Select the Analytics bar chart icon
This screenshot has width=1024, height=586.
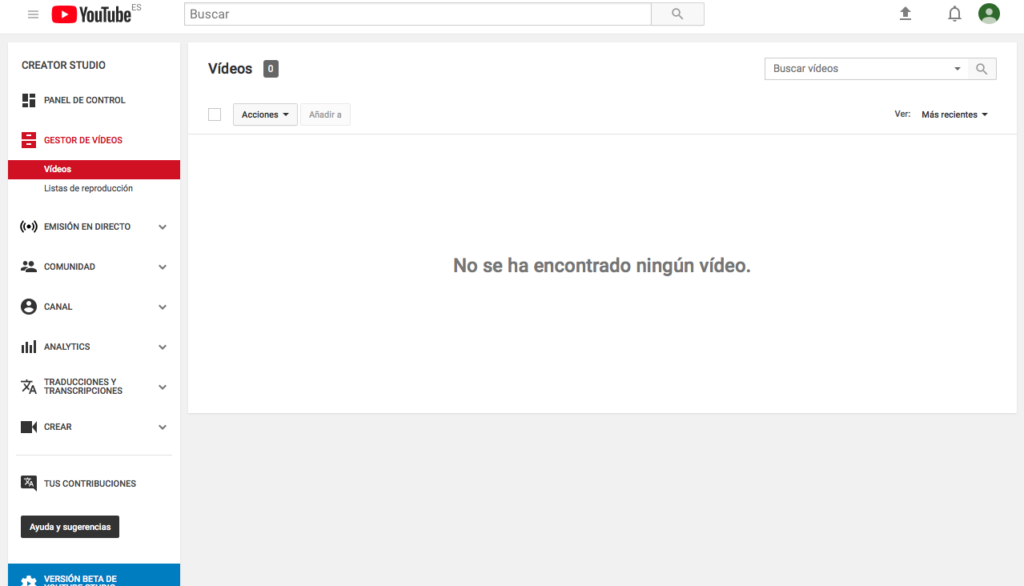tap(27, 346)
